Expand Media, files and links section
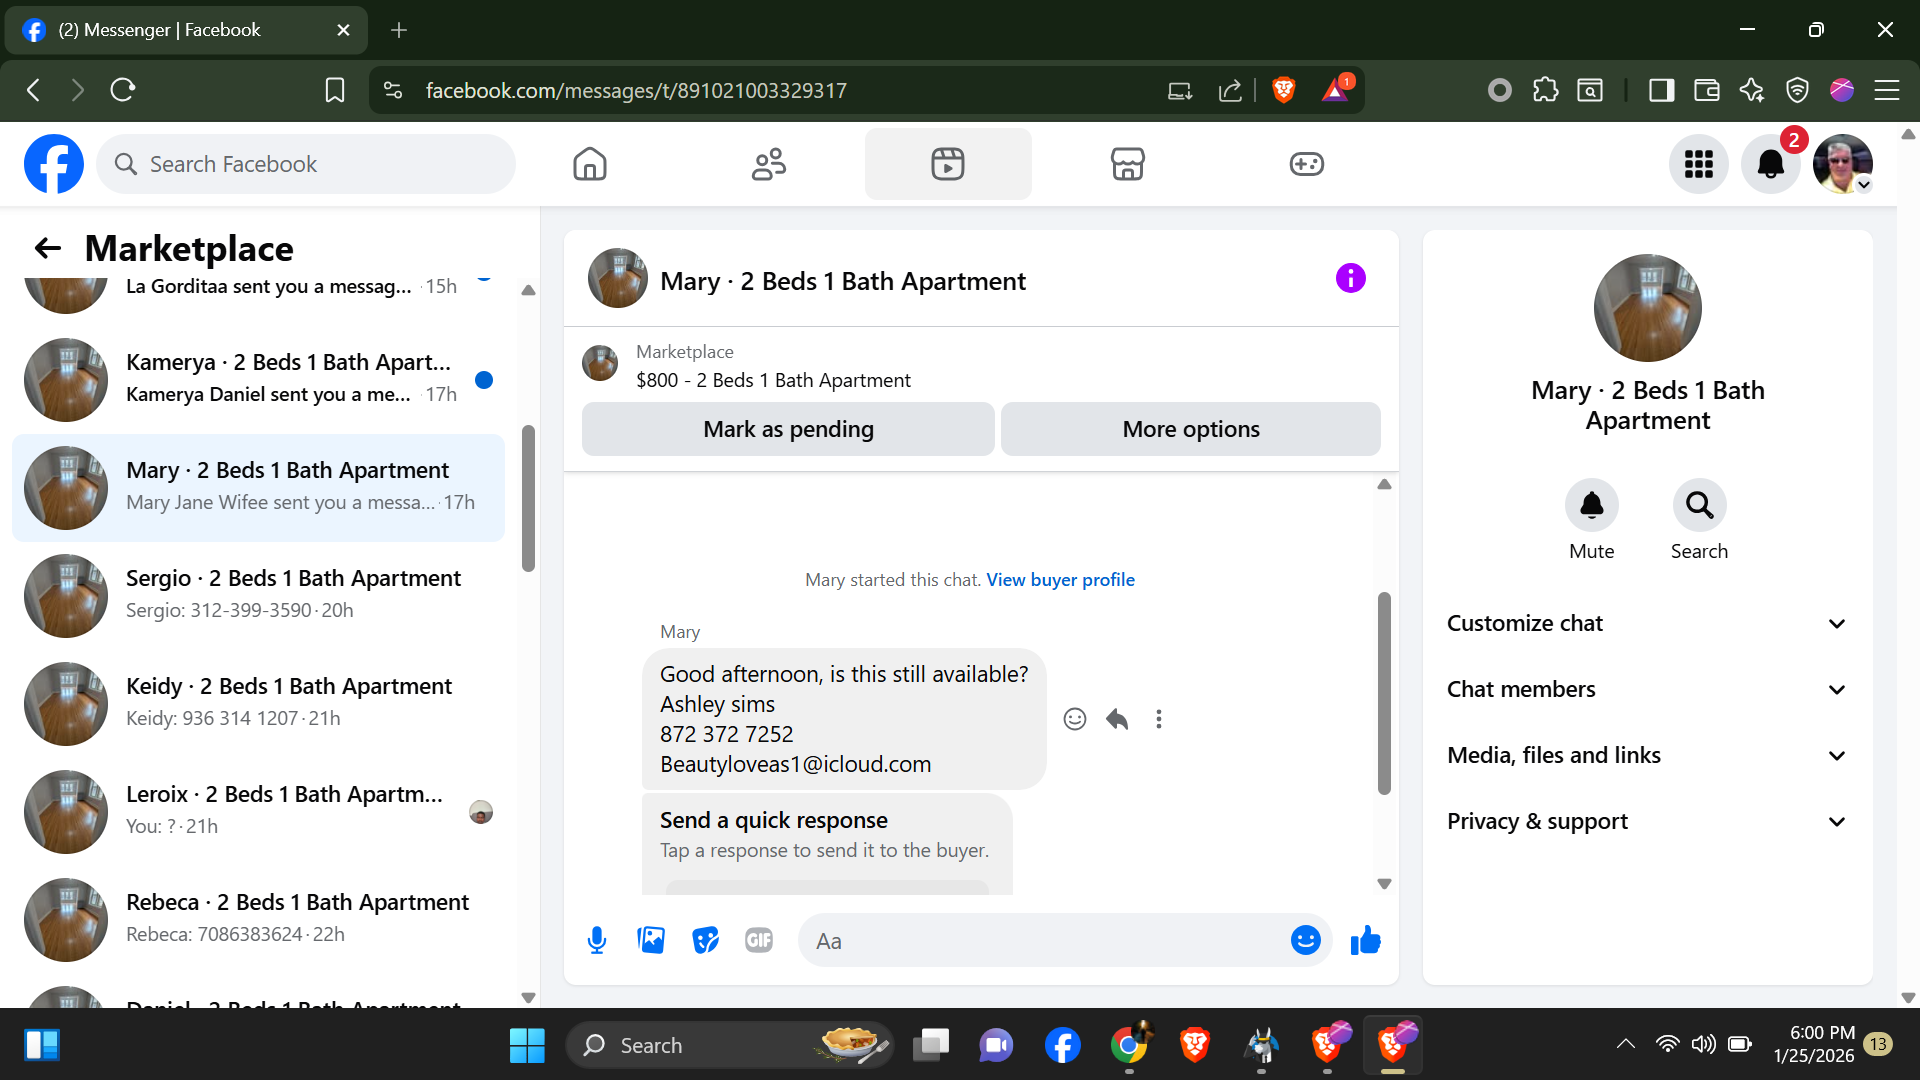The height and width of the screenshot is (1080, 1920). [x=1647, y=755]
